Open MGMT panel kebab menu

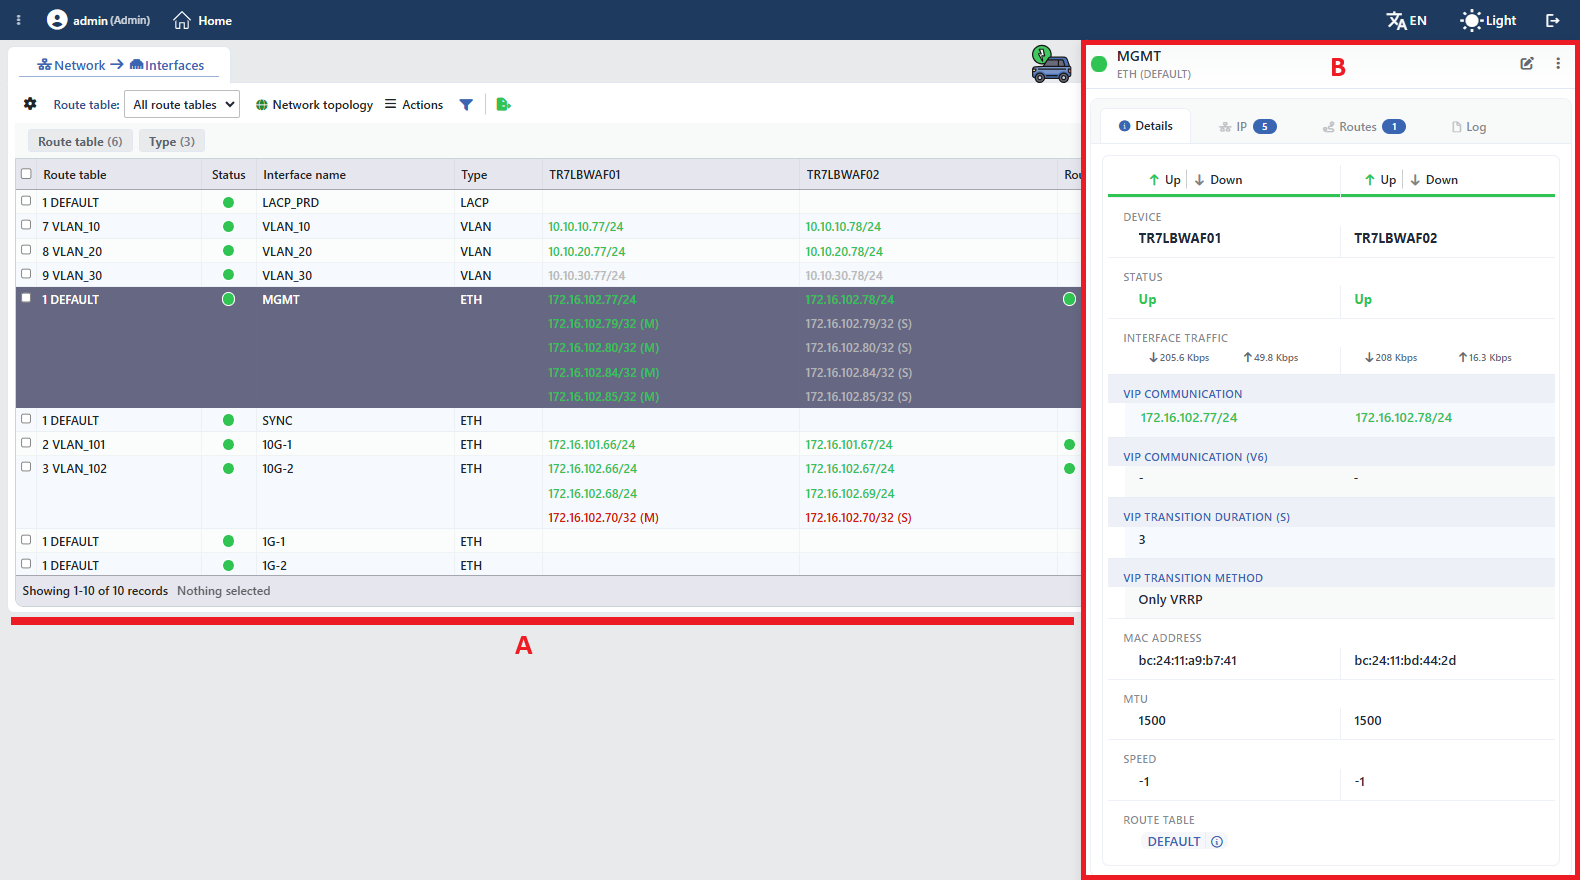(x=1558, y=63)
